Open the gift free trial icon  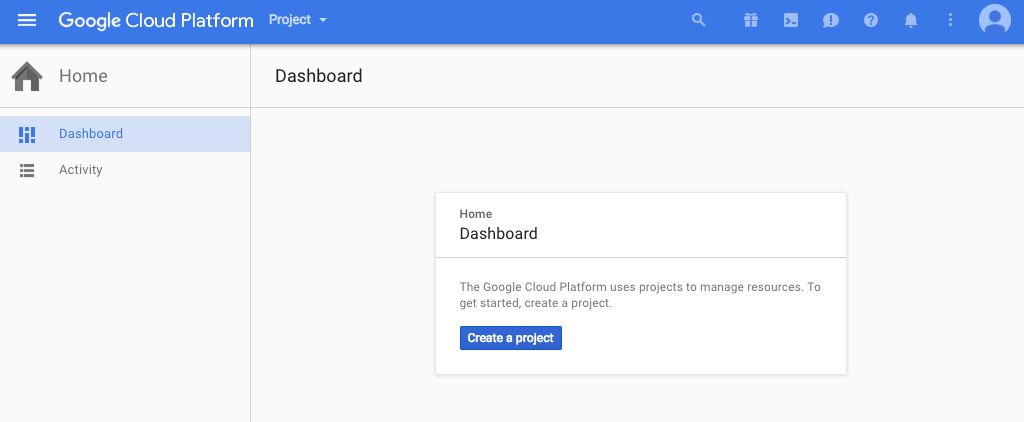click(x=751, y=20)
